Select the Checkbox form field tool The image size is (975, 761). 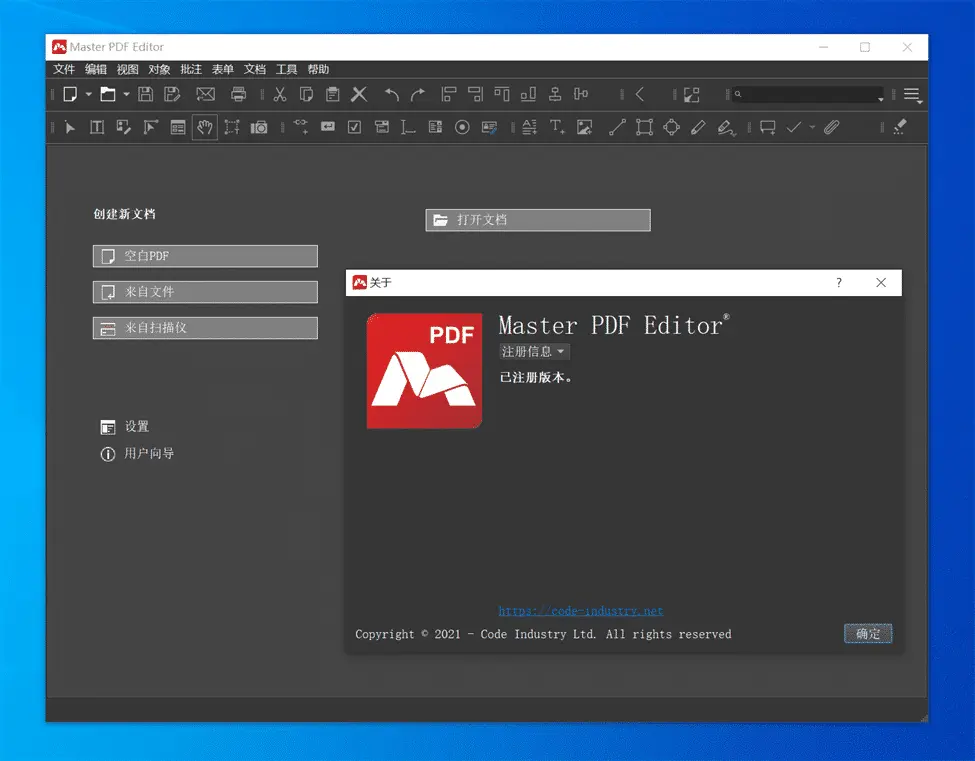coord(354,127)
